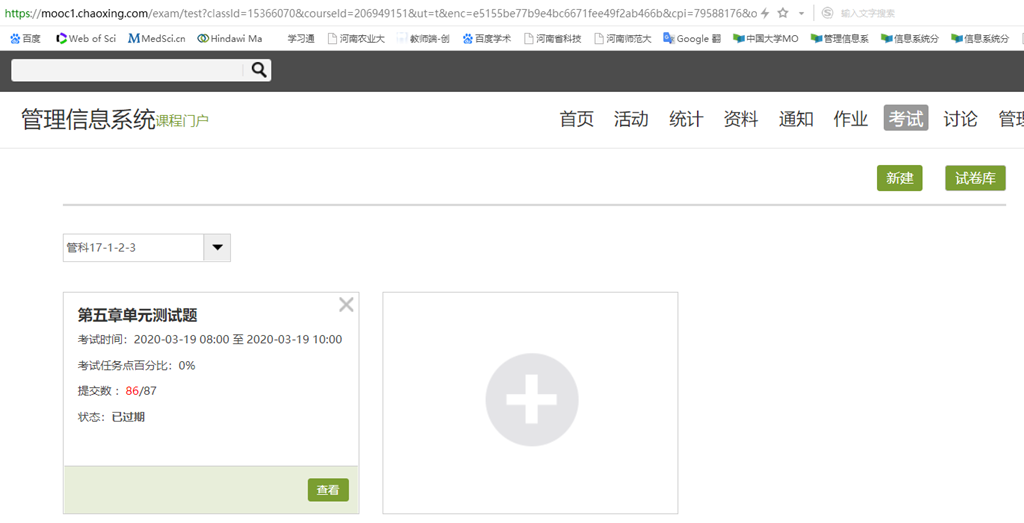The image size is (1024, 523).
Task: Open the dropdown arrow beside the bookmark star
Action: tap(801, 14)
